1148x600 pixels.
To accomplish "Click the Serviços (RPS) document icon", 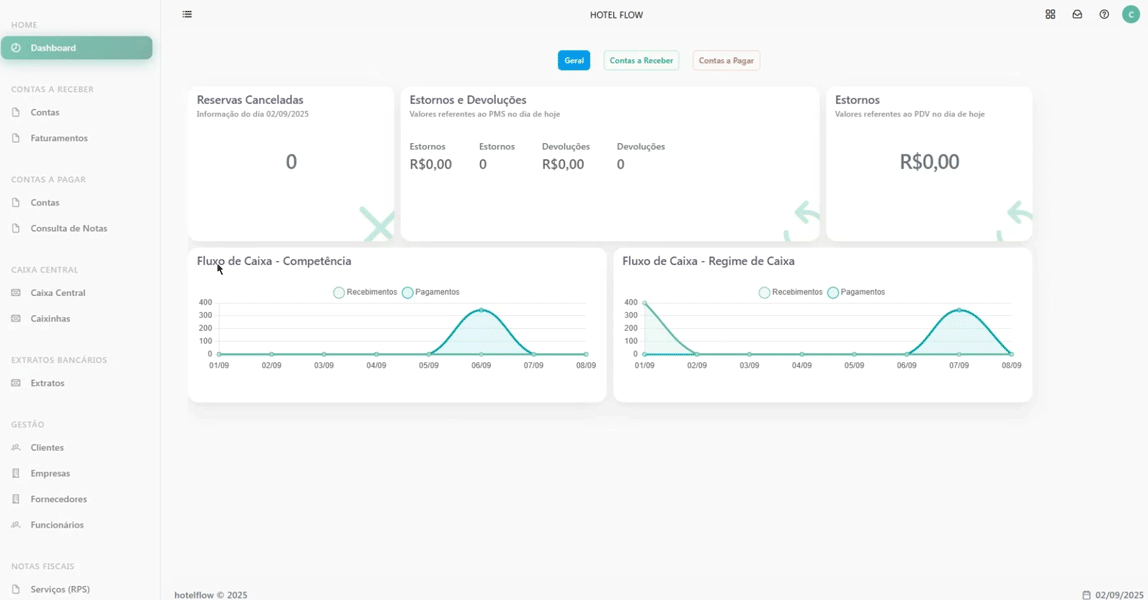I will pyautogui.click(x=16, y=589).
